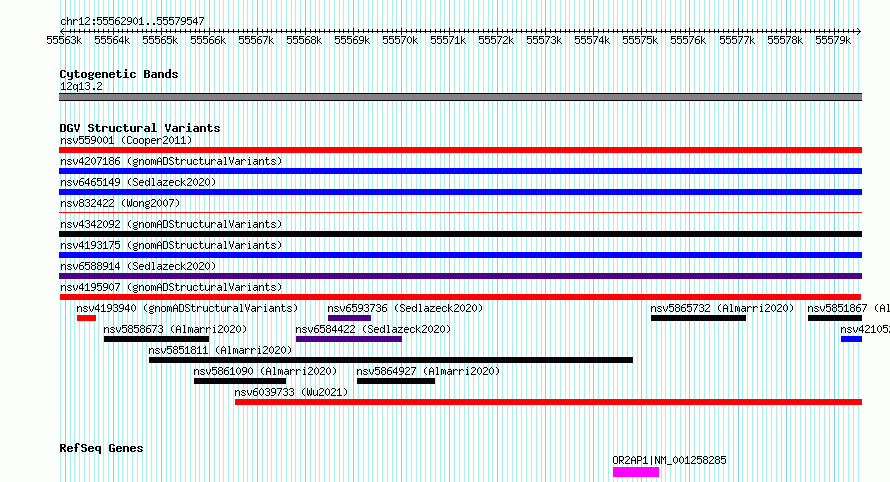Click the blue nsv6465149 Sedlazeck2020 bar
This screenshot has height=482, width=890.
point(460,192)
